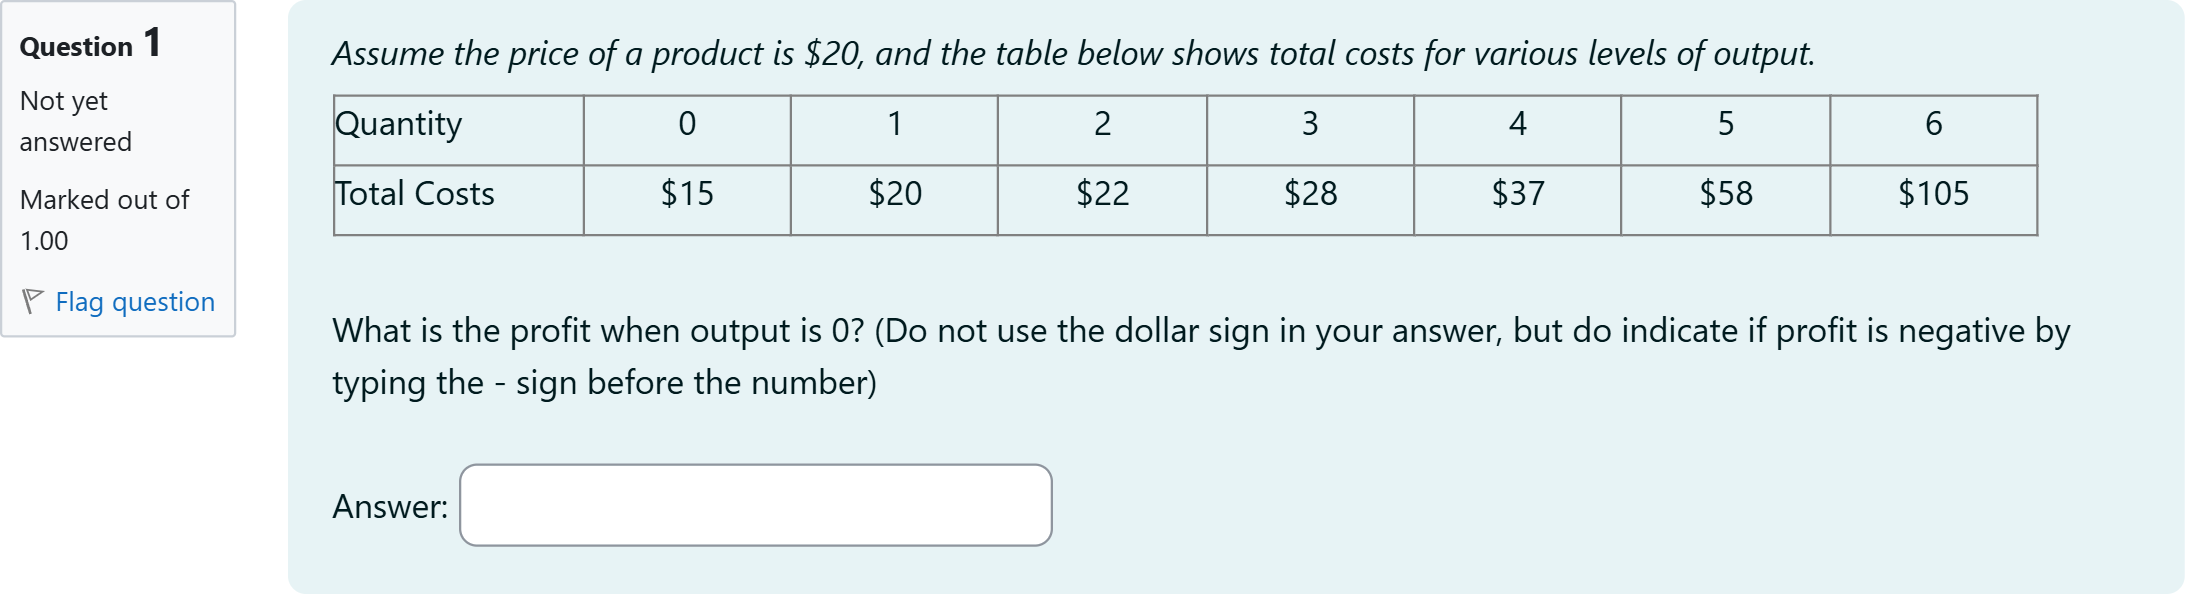Click the flag icon beside Flag question

(36, 301)
